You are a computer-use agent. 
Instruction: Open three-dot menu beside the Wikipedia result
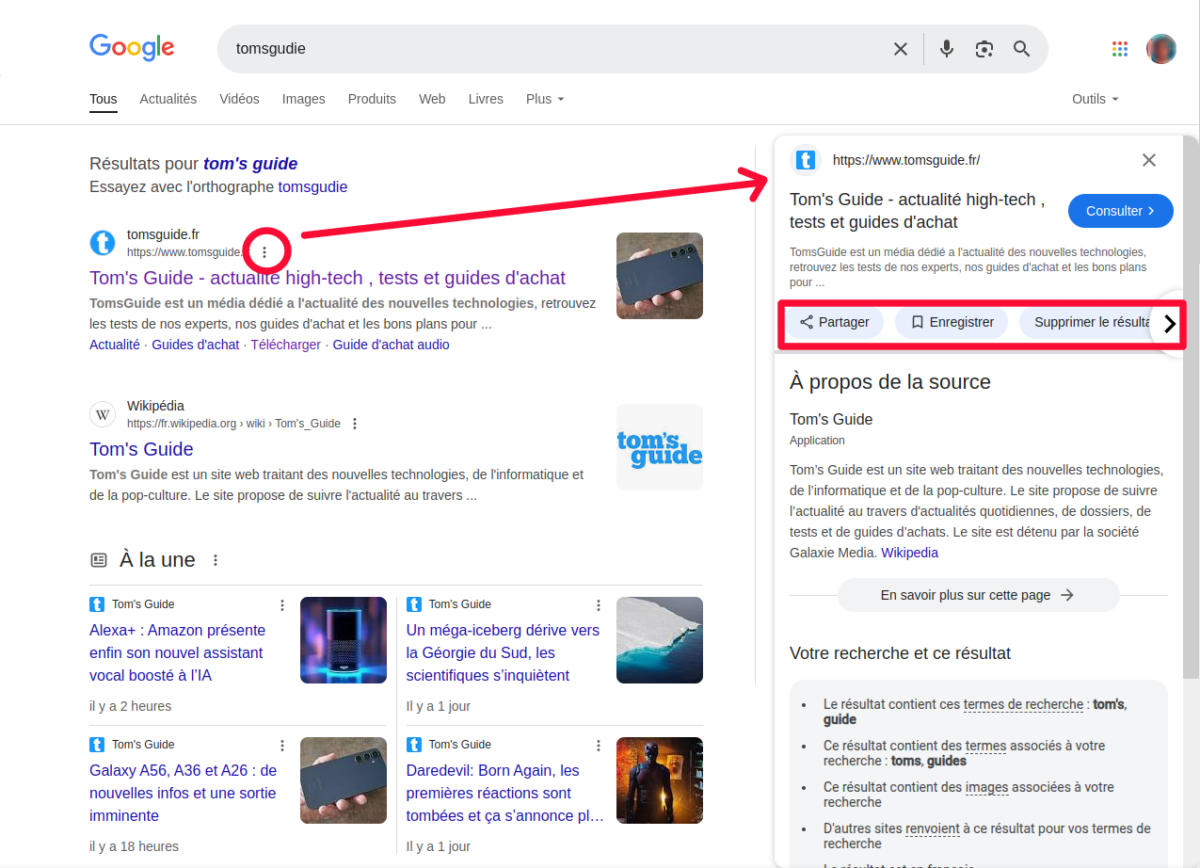(355, 424)
